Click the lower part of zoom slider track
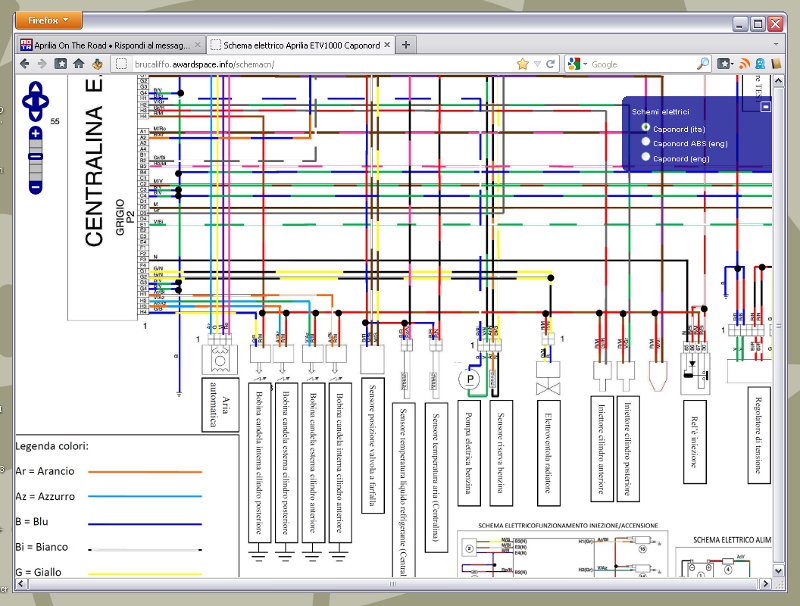The height and width of the screenshot is (606, 800). click(35, 171)
